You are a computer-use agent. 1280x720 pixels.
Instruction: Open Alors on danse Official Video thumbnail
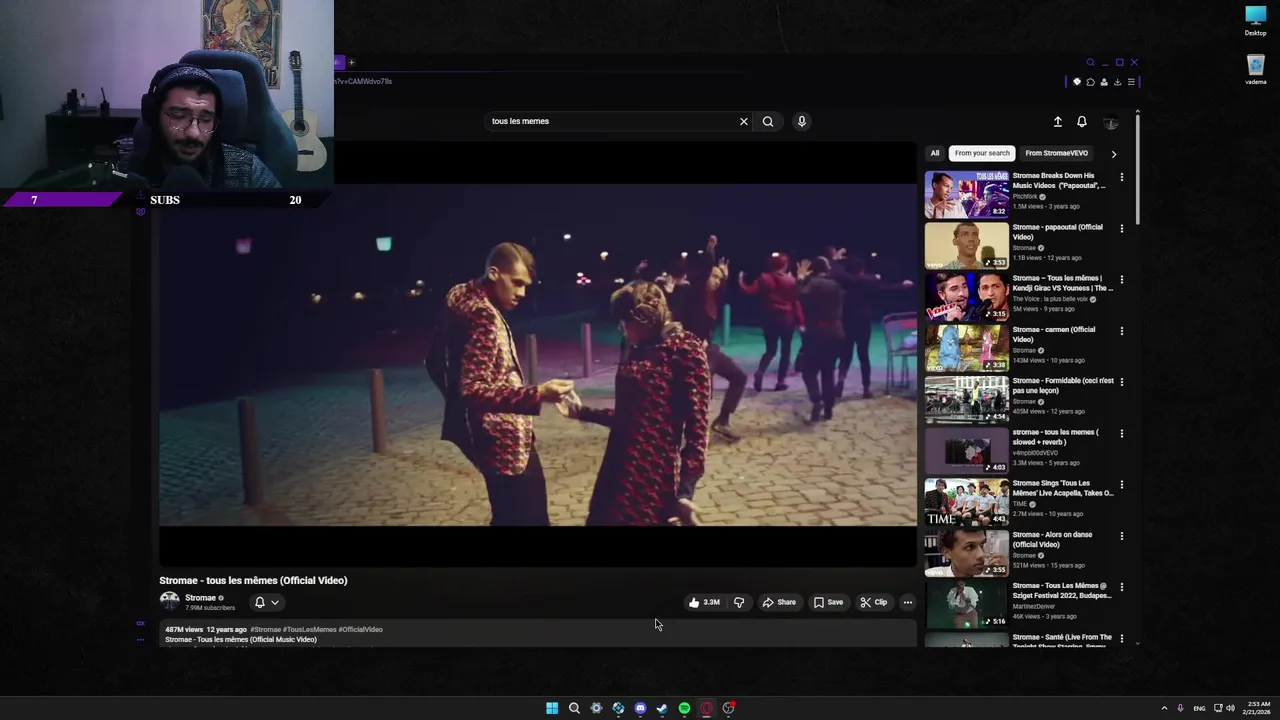pos(966,553)
